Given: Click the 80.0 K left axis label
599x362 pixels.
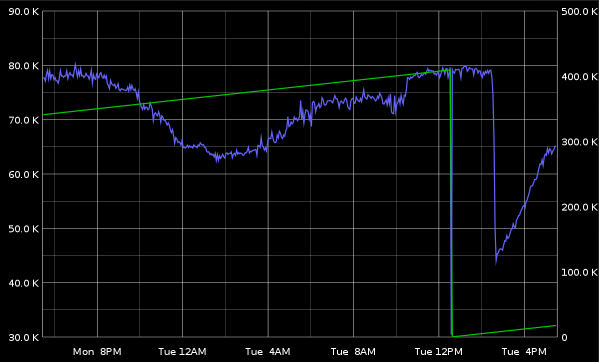Looking at the screenshot, I should [x=23, y=66].
